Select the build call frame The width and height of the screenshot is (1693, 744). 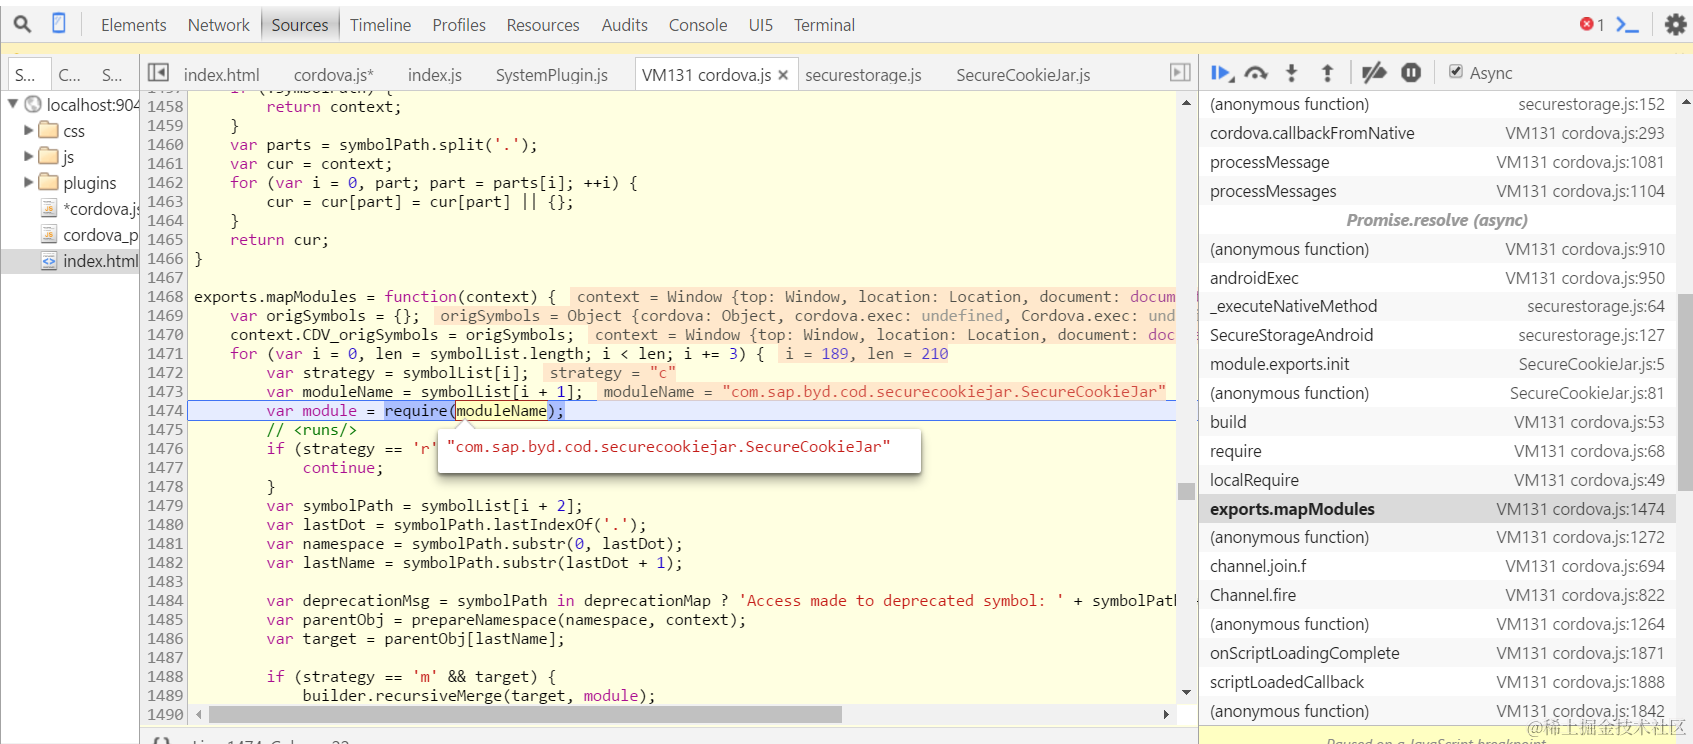(x=1437, y=422)
